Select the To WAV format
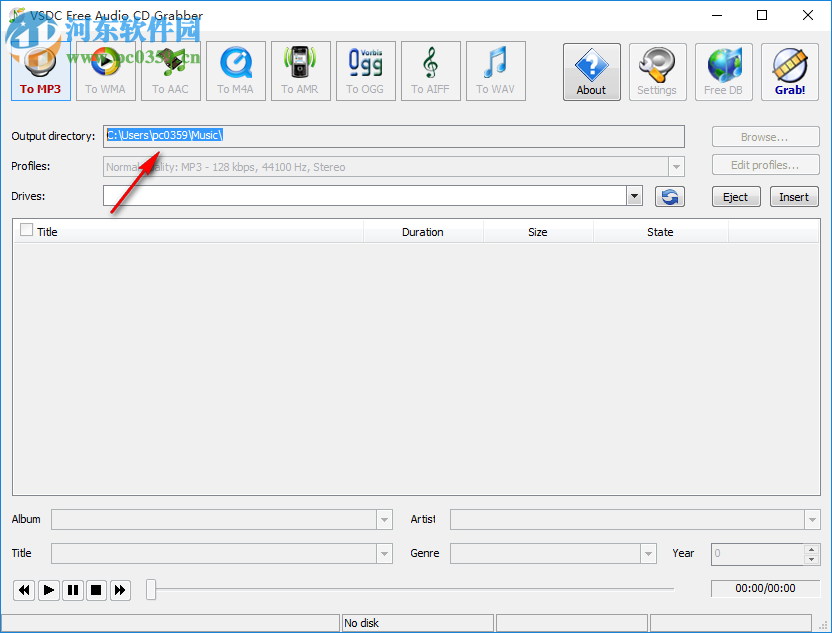This screenshot has height=633, width=832. [495, 70]
